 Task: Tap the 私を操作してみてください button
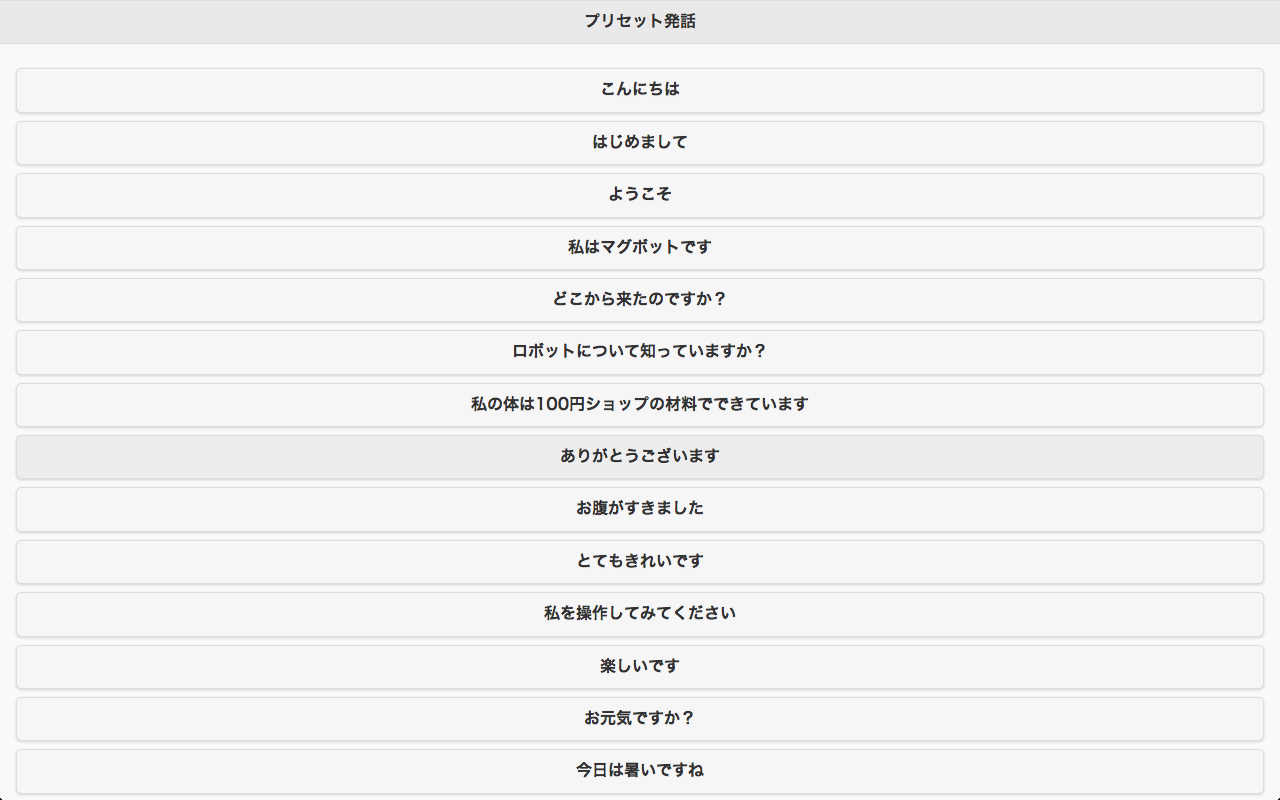click(640, 614)
